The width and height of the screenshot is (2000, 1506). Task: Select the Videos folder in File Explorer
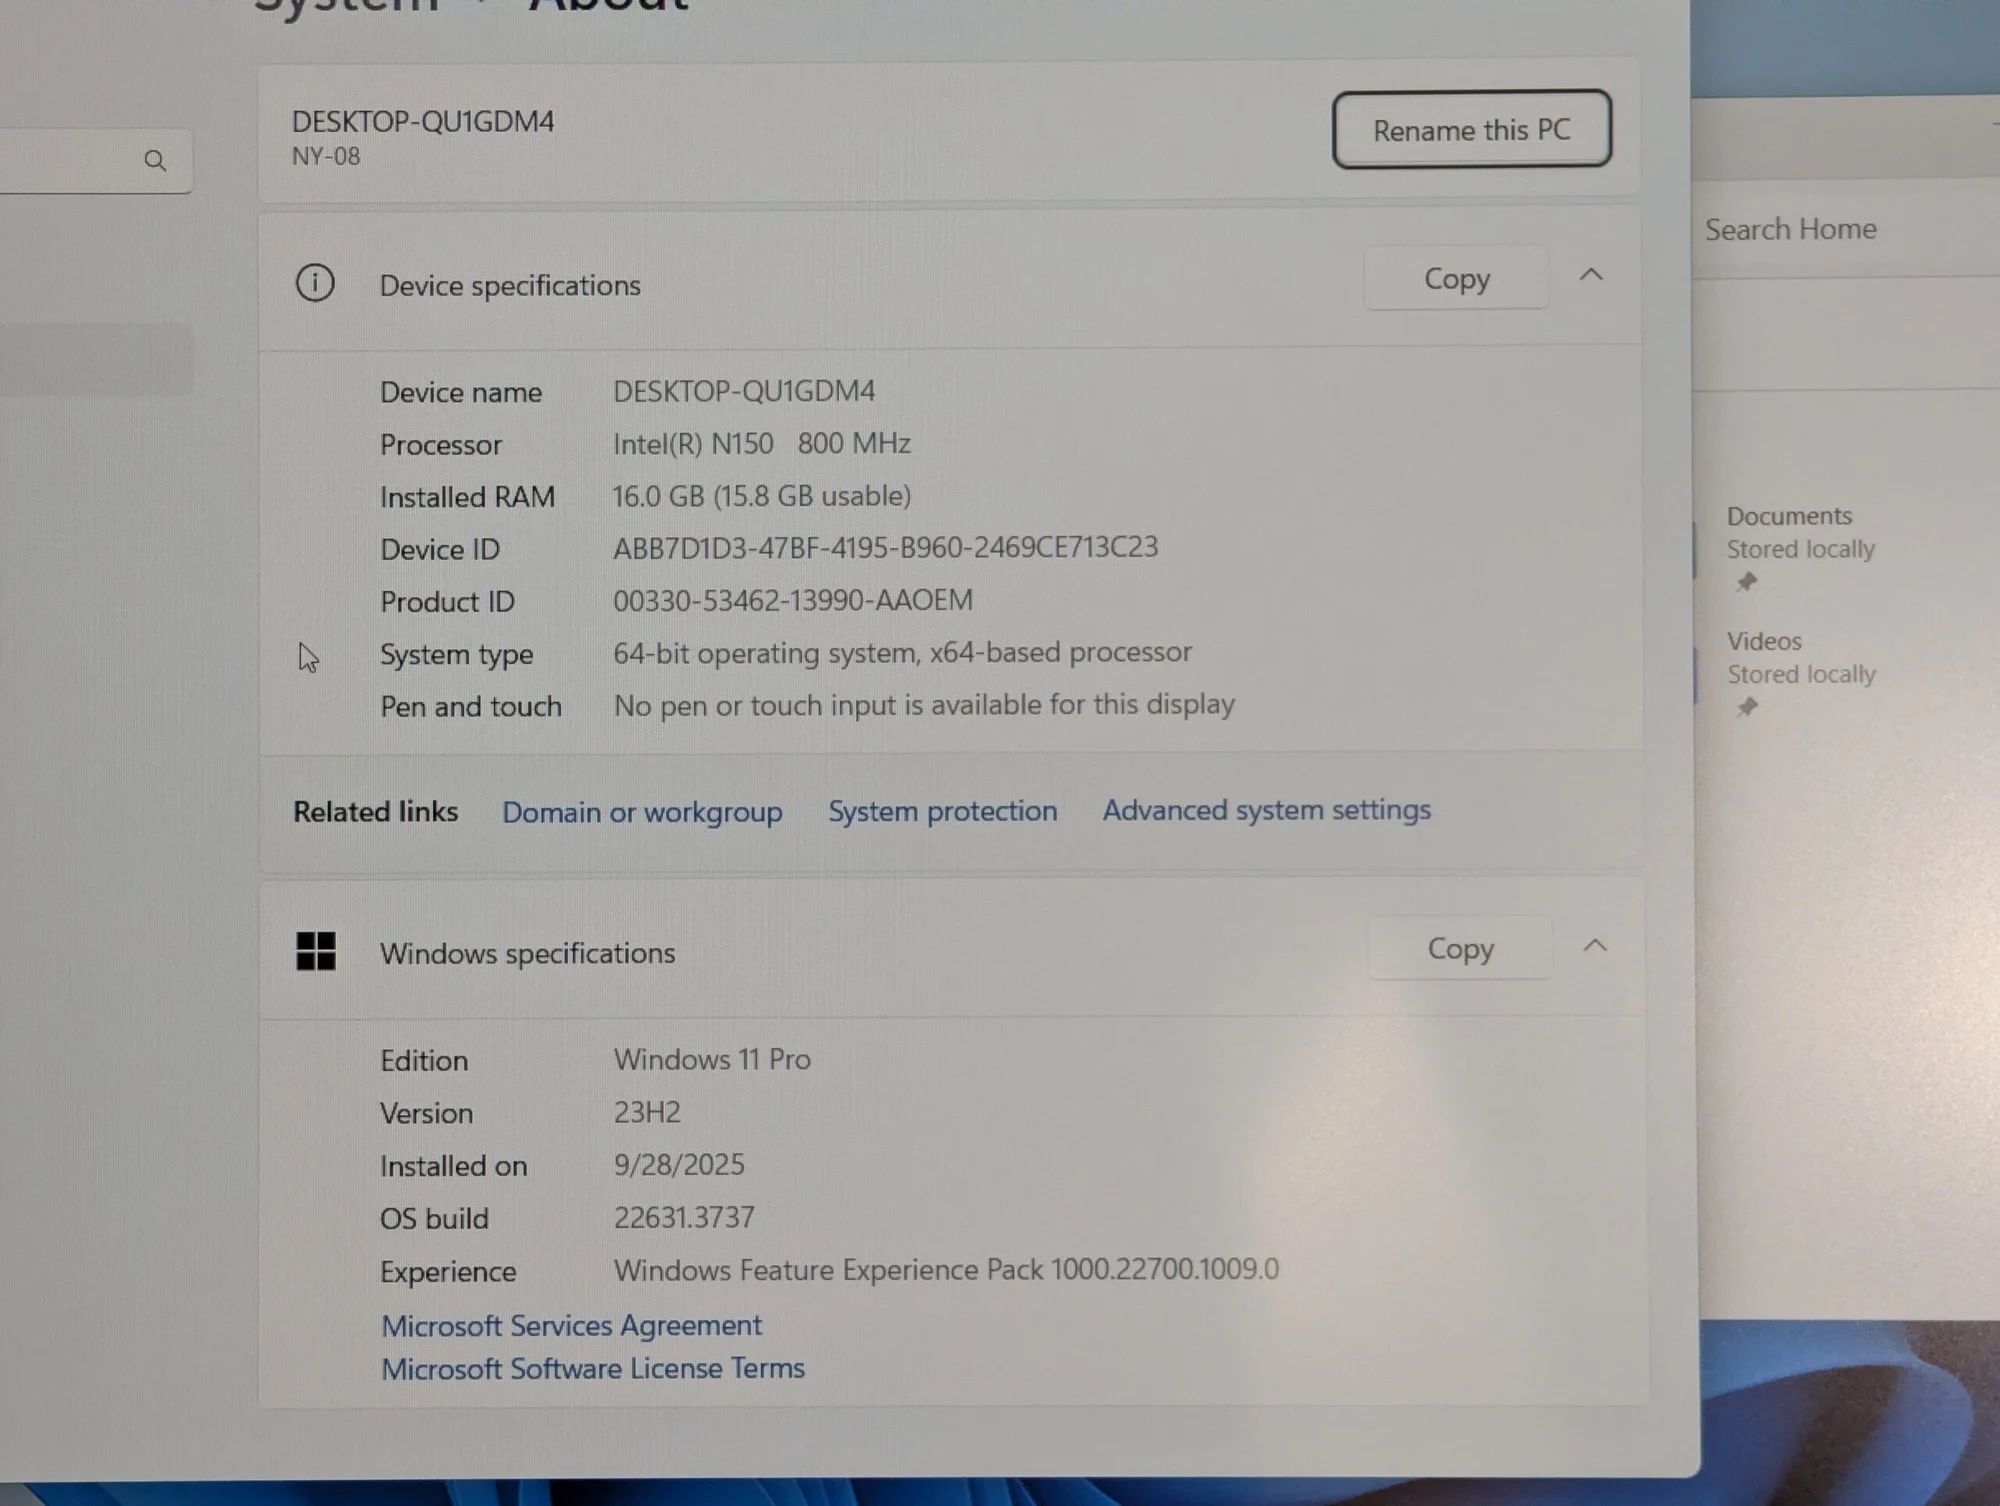pyautogui.click(x=1800, y=672)
